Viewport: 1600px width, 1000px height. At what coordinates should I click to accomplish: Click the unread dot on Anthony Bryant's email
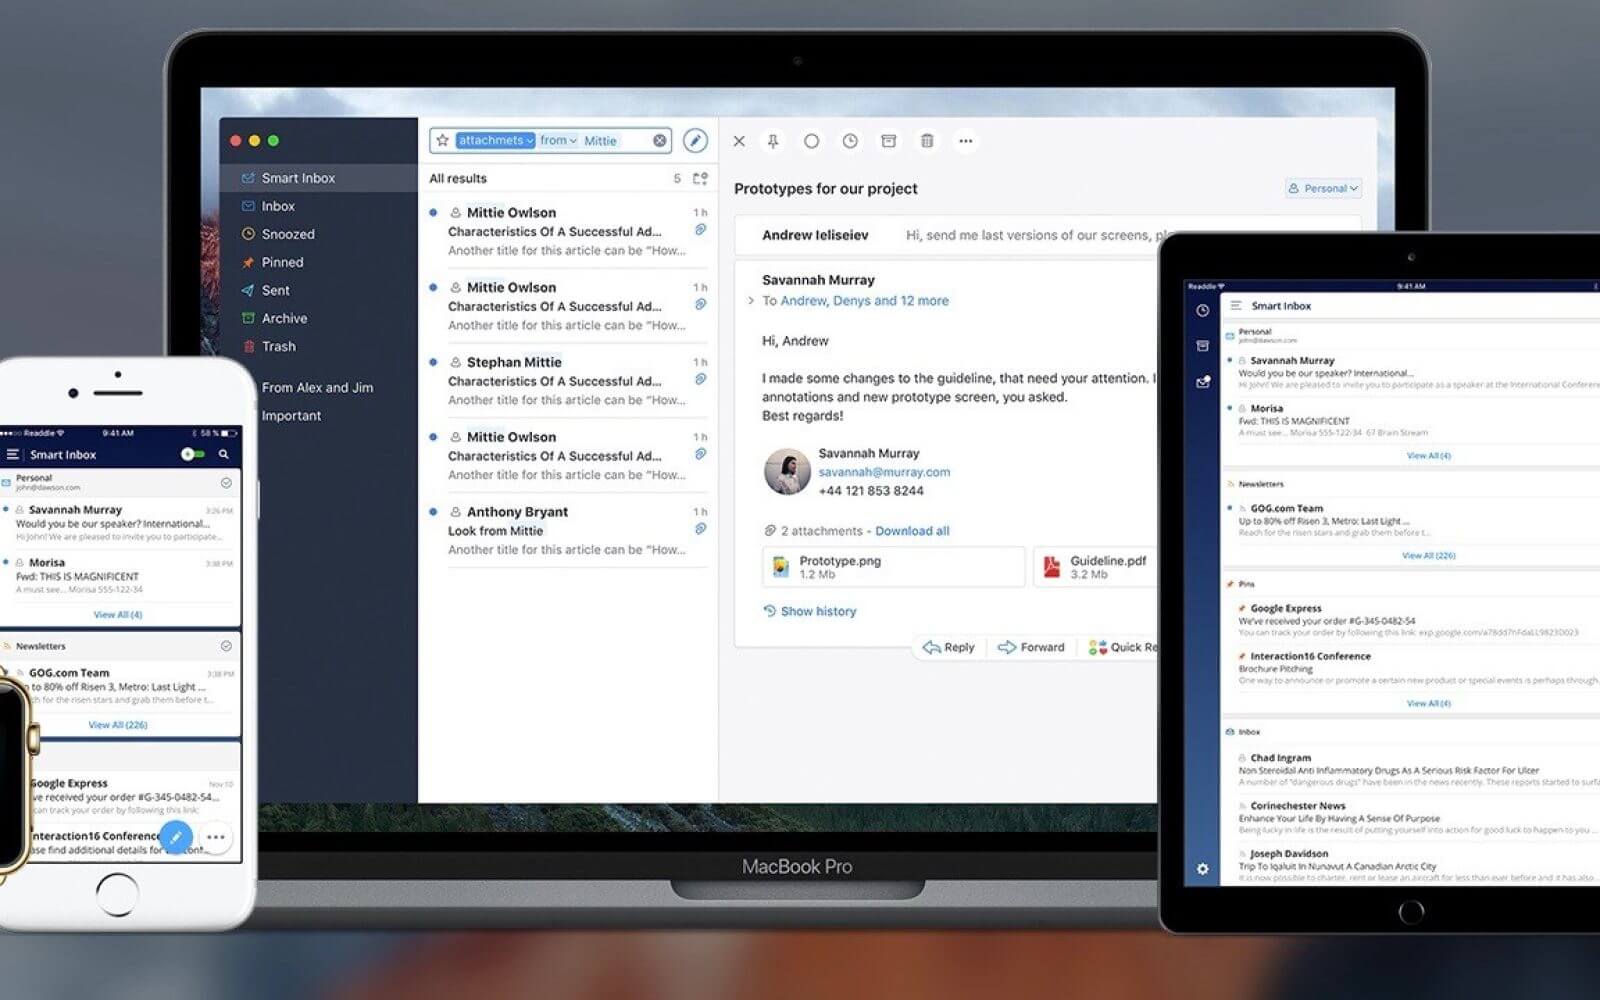(x=433, y=511)
